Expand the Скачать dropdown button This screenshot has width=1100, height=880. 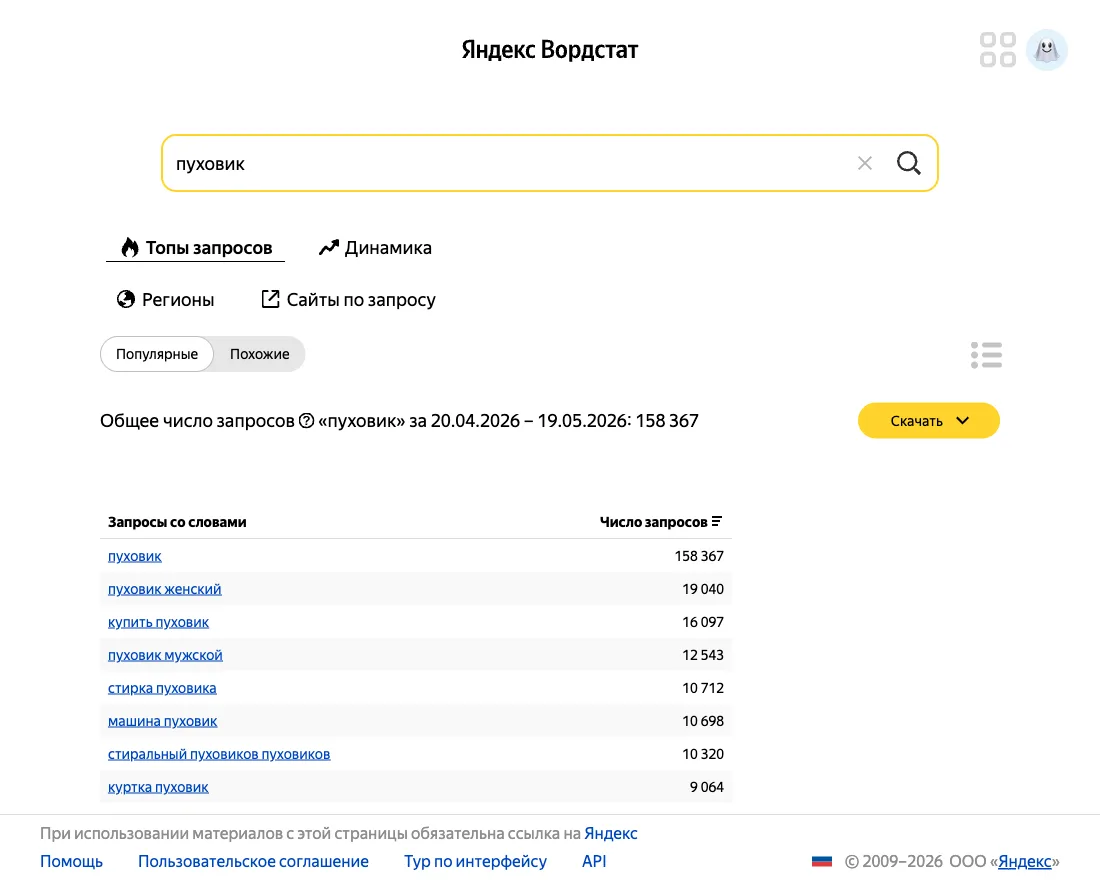928,420
